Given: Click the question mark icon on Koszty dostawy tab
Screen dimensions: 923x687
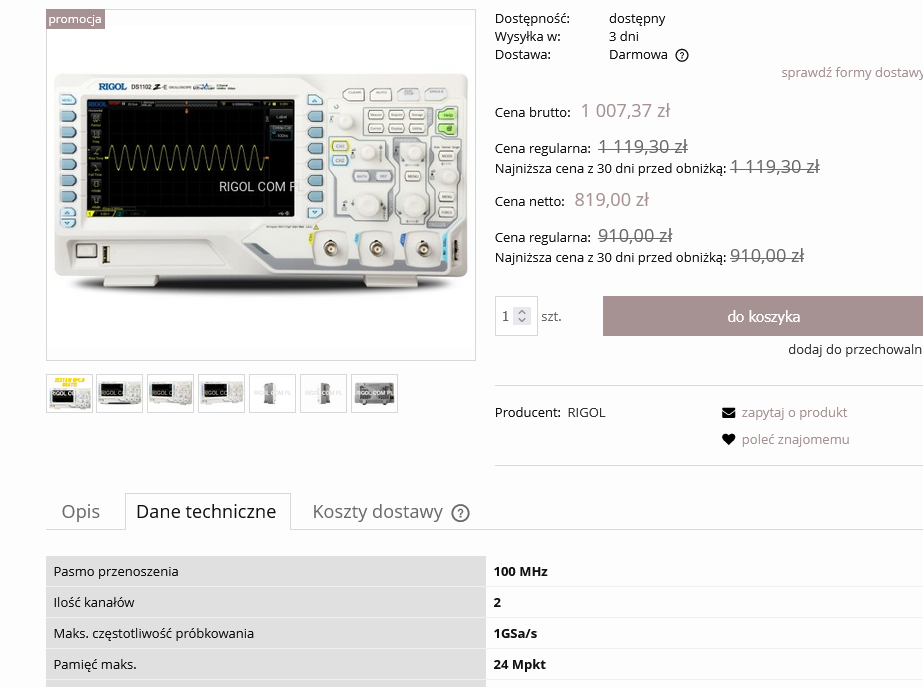Looking at the screenshot, I should click(460, 513).
